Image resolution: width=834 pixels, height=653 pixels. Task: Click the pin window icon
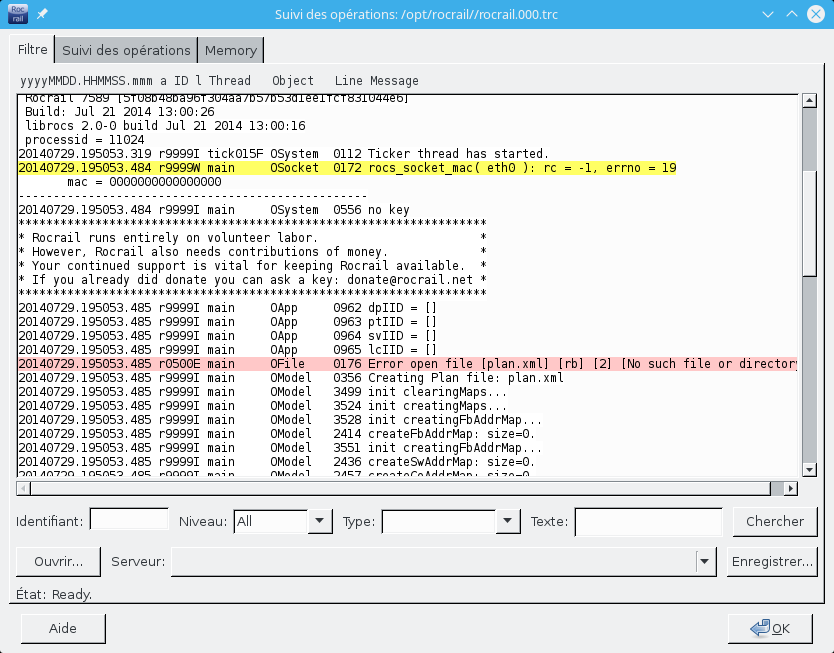coord(41,16)
